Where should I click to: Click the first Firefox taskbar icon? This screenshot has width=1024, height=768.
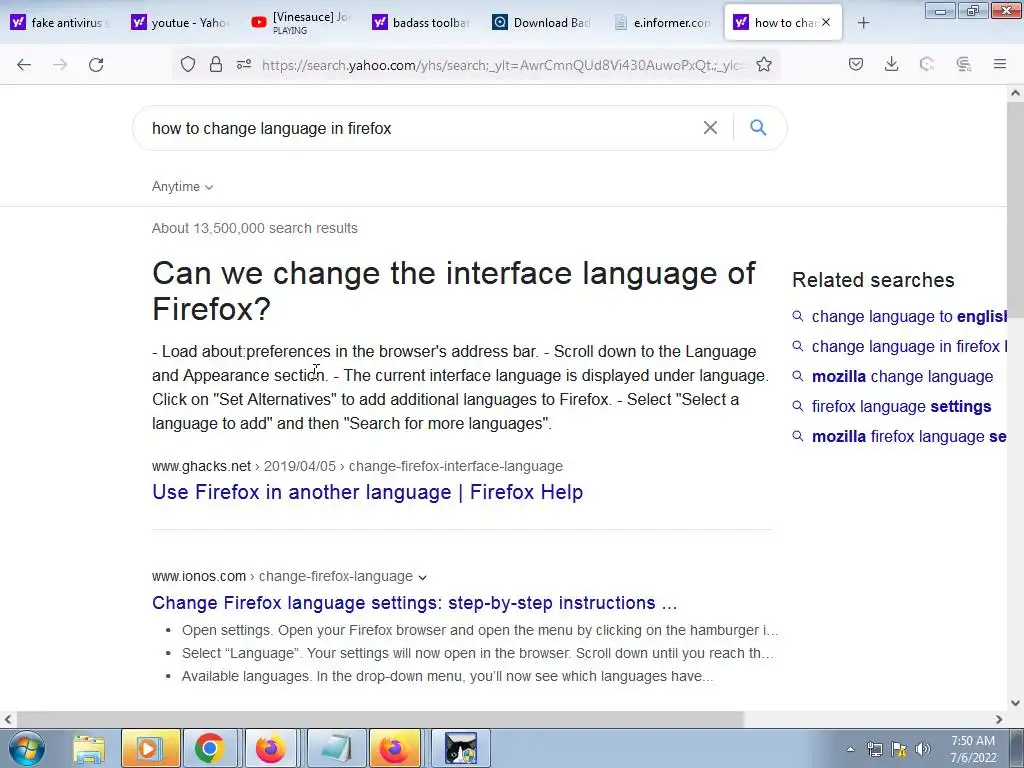click(x=270, y=748)
